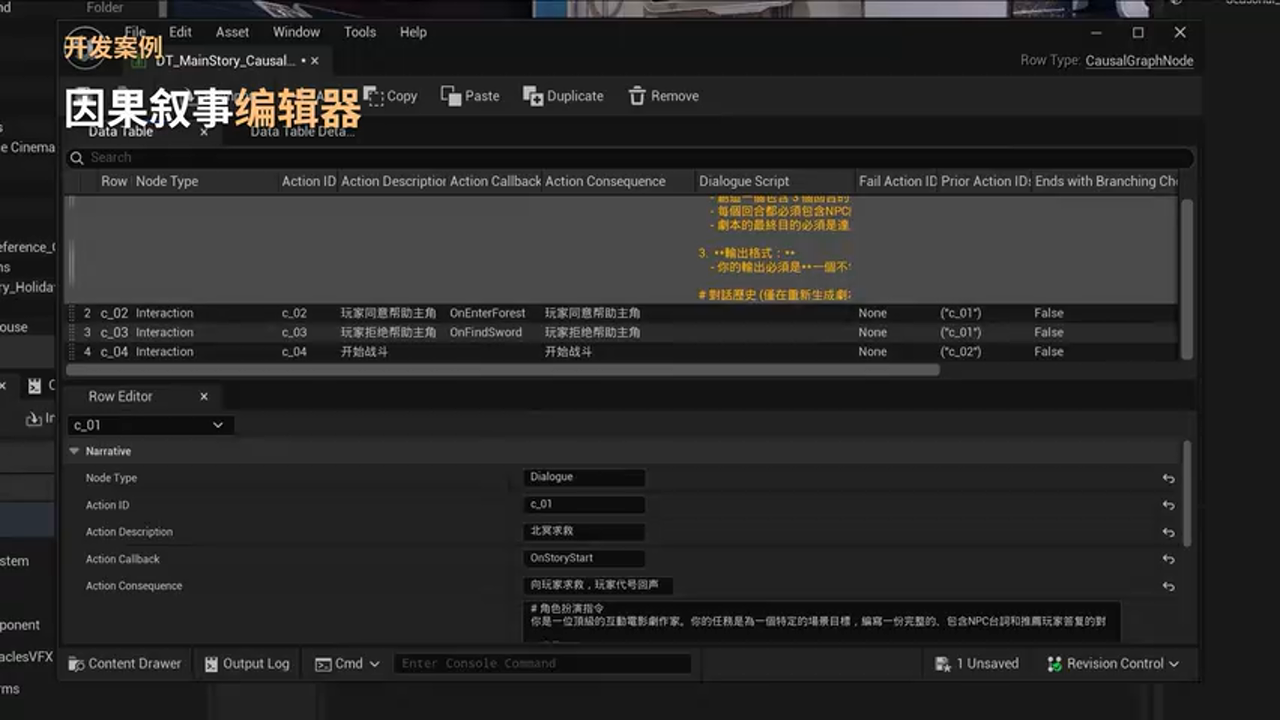Viewport: 1280px width, 720px height.
Task: Click the horizontal scrollbar of data table
Action: click(502, 370)
